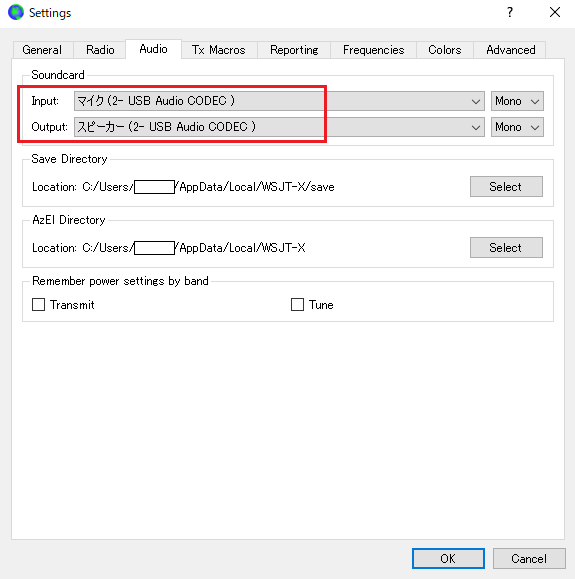The image size is (575, 579).
Task: Open the Input soundcard device dropdown
Action: (x=279, y=101)
